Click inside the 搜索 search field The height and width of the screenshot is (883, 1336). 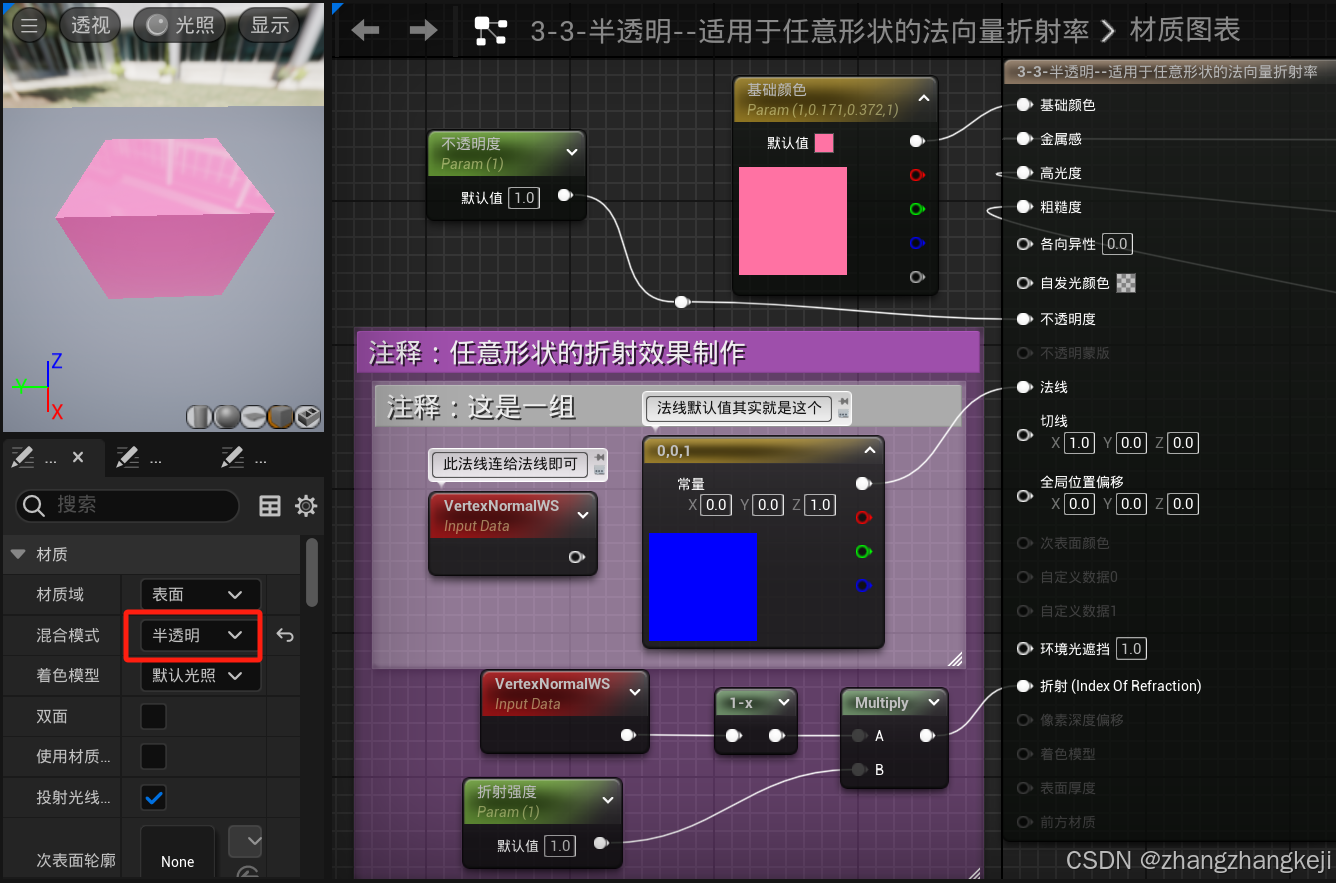(x=130, y=506)
